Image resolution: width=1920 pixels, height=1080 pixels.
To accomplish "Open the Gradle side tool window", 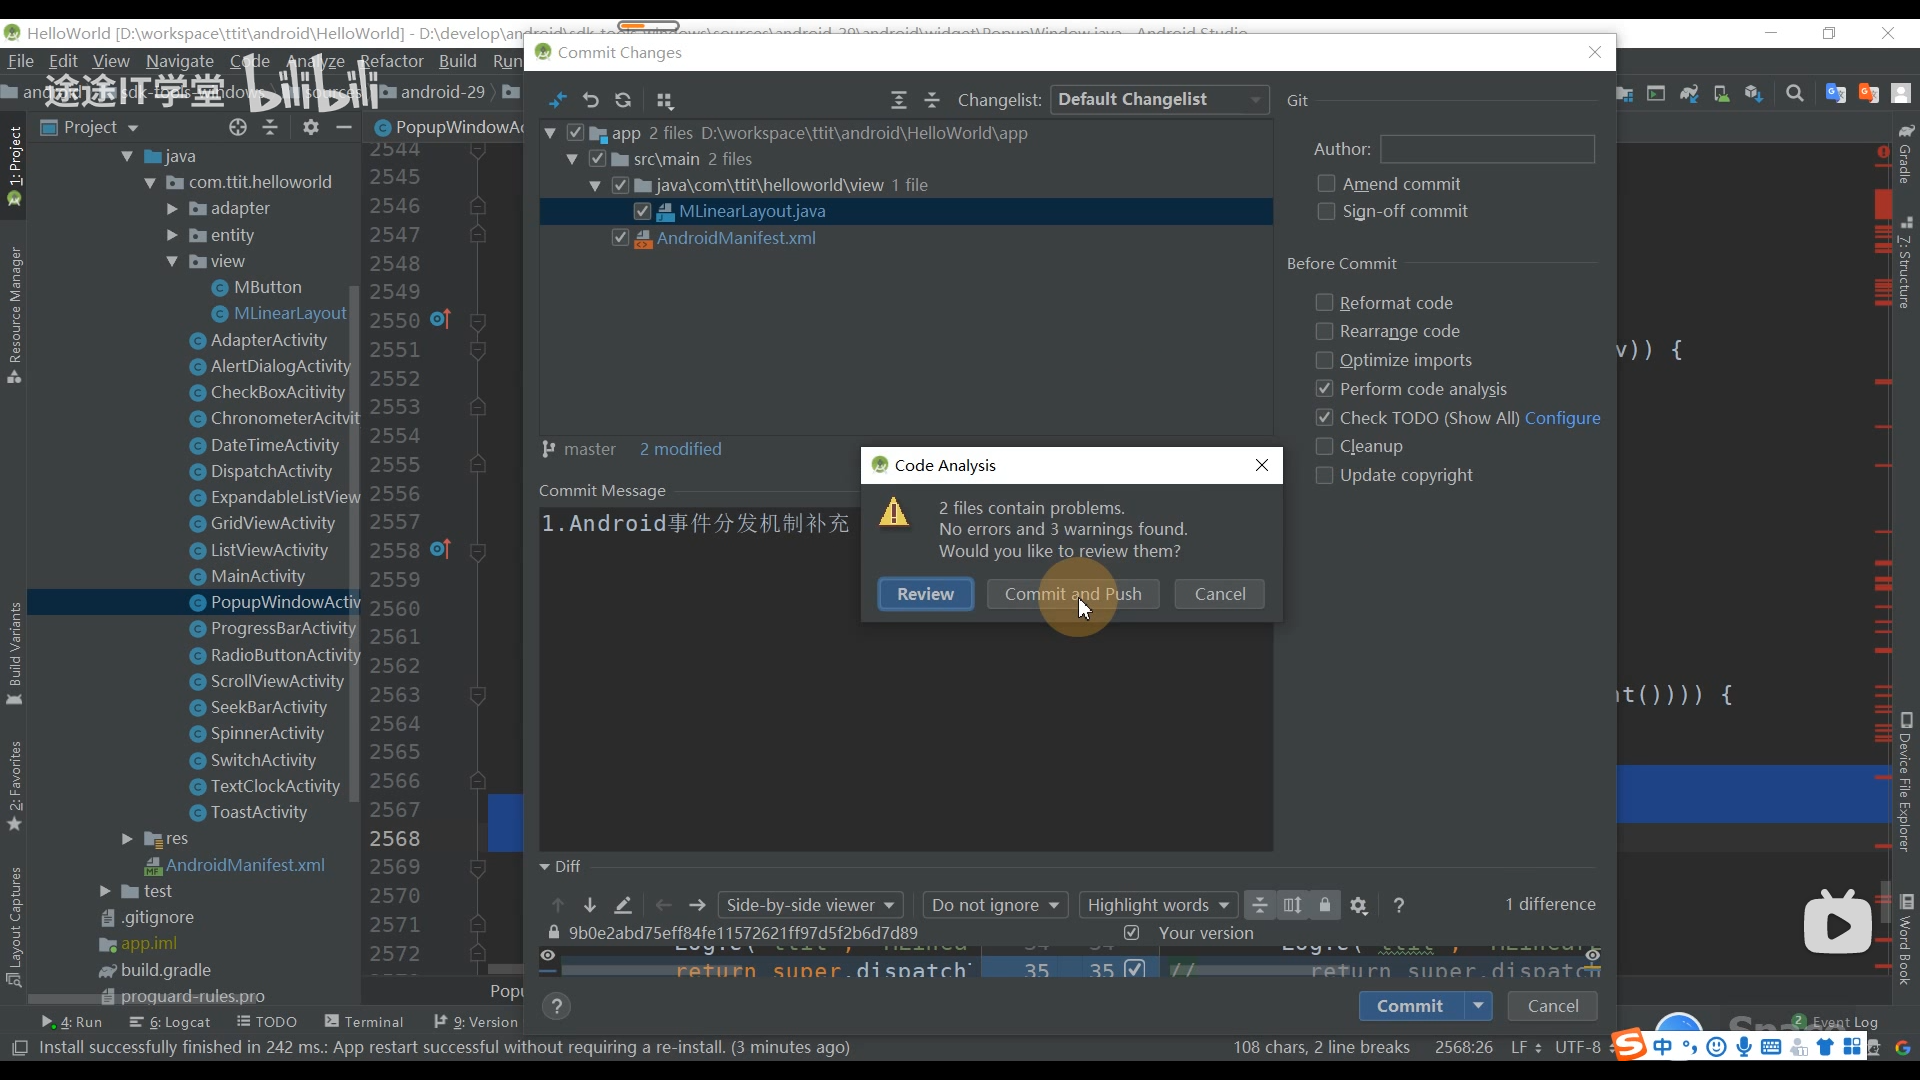I will 1906,154.
